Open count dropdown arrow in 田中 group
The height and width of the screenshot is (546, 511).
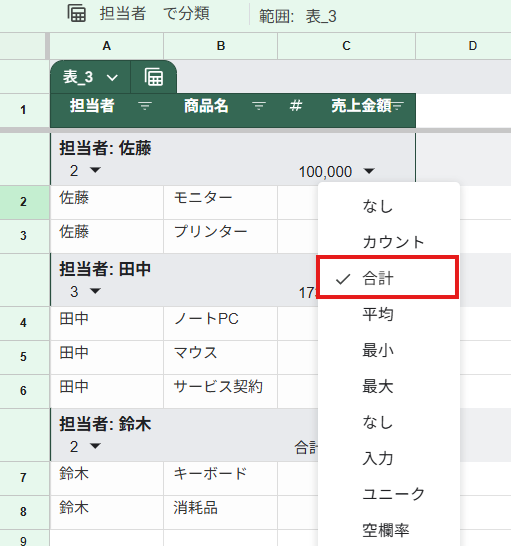(x=95, y=291)
